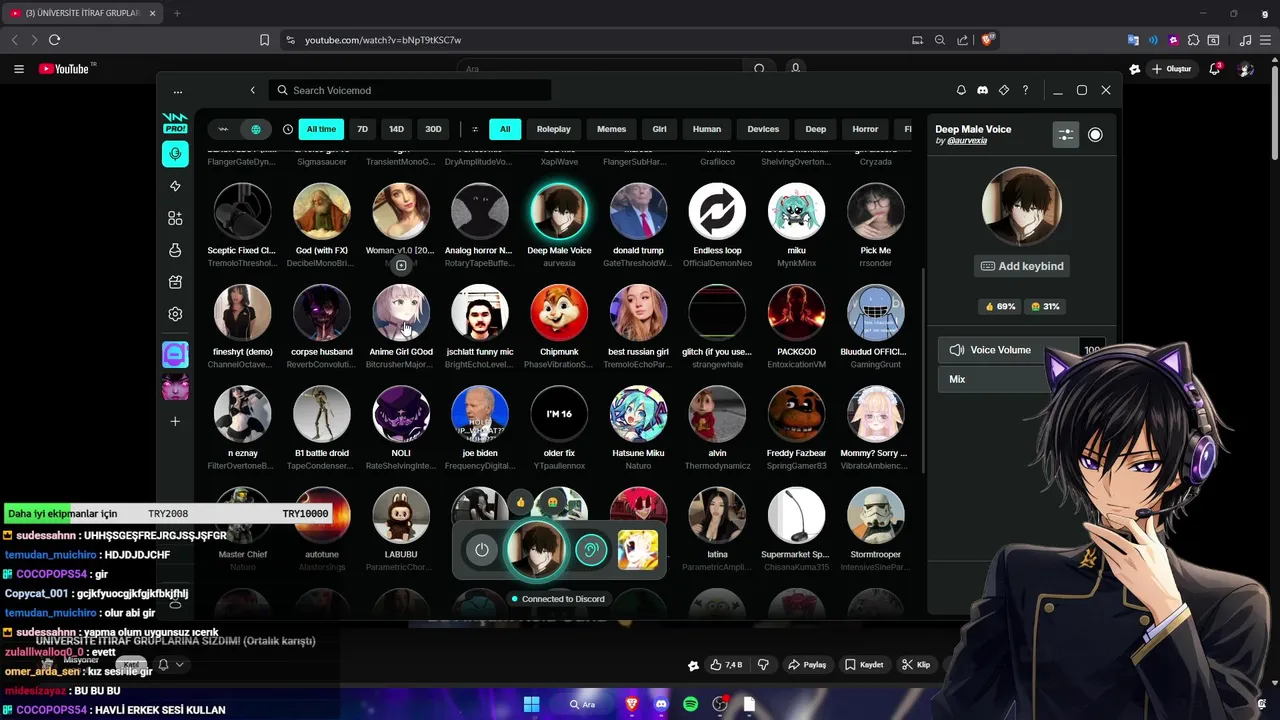
Task: Open Voicemod help question mark
Action: tap(1025, 90)
